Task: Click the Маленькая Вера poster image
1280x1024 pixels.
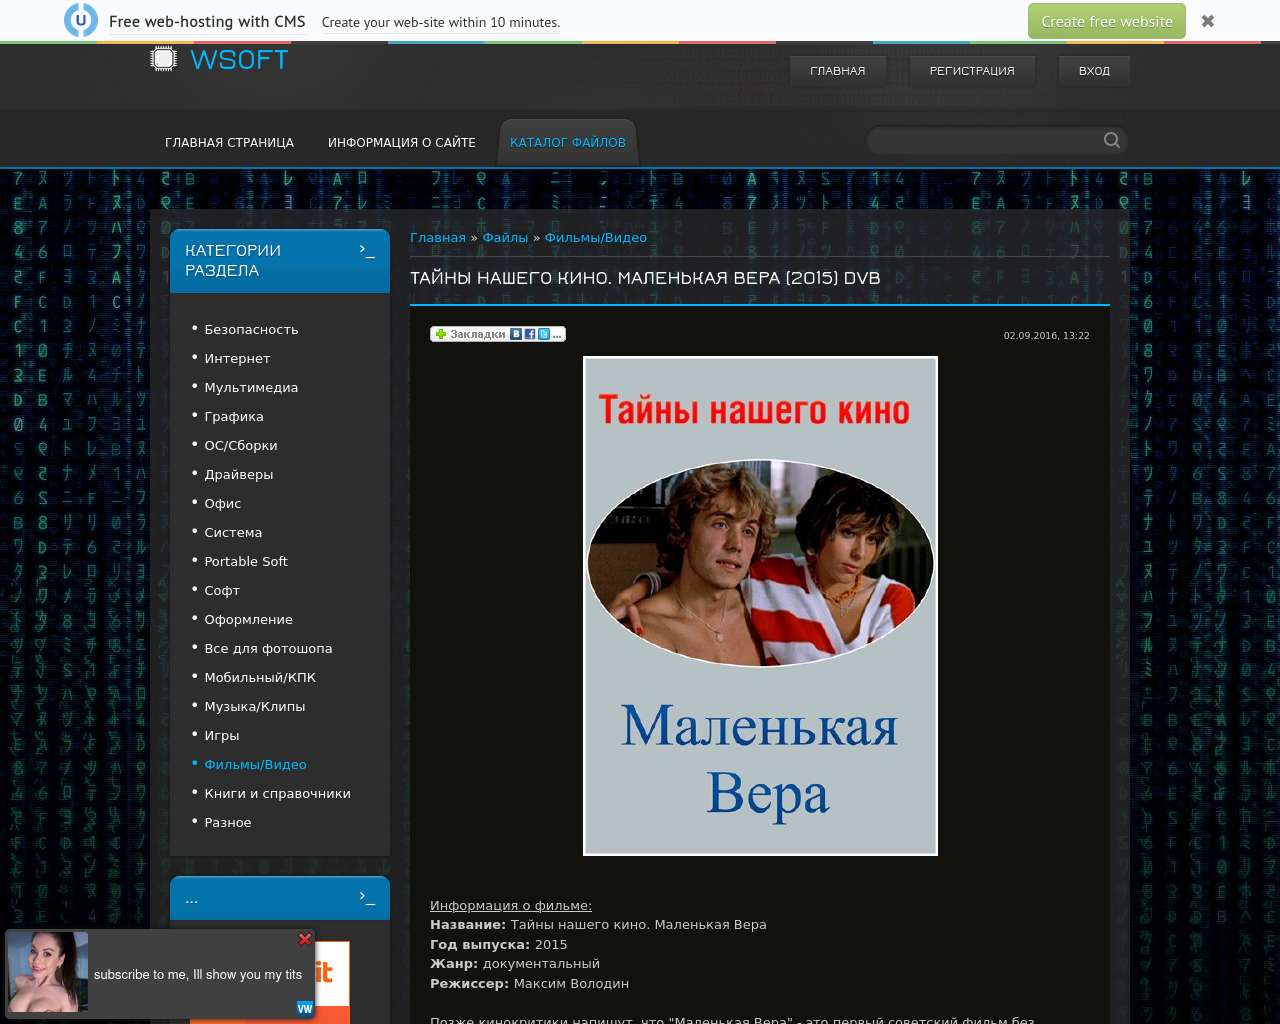Action: pos(760,606)
